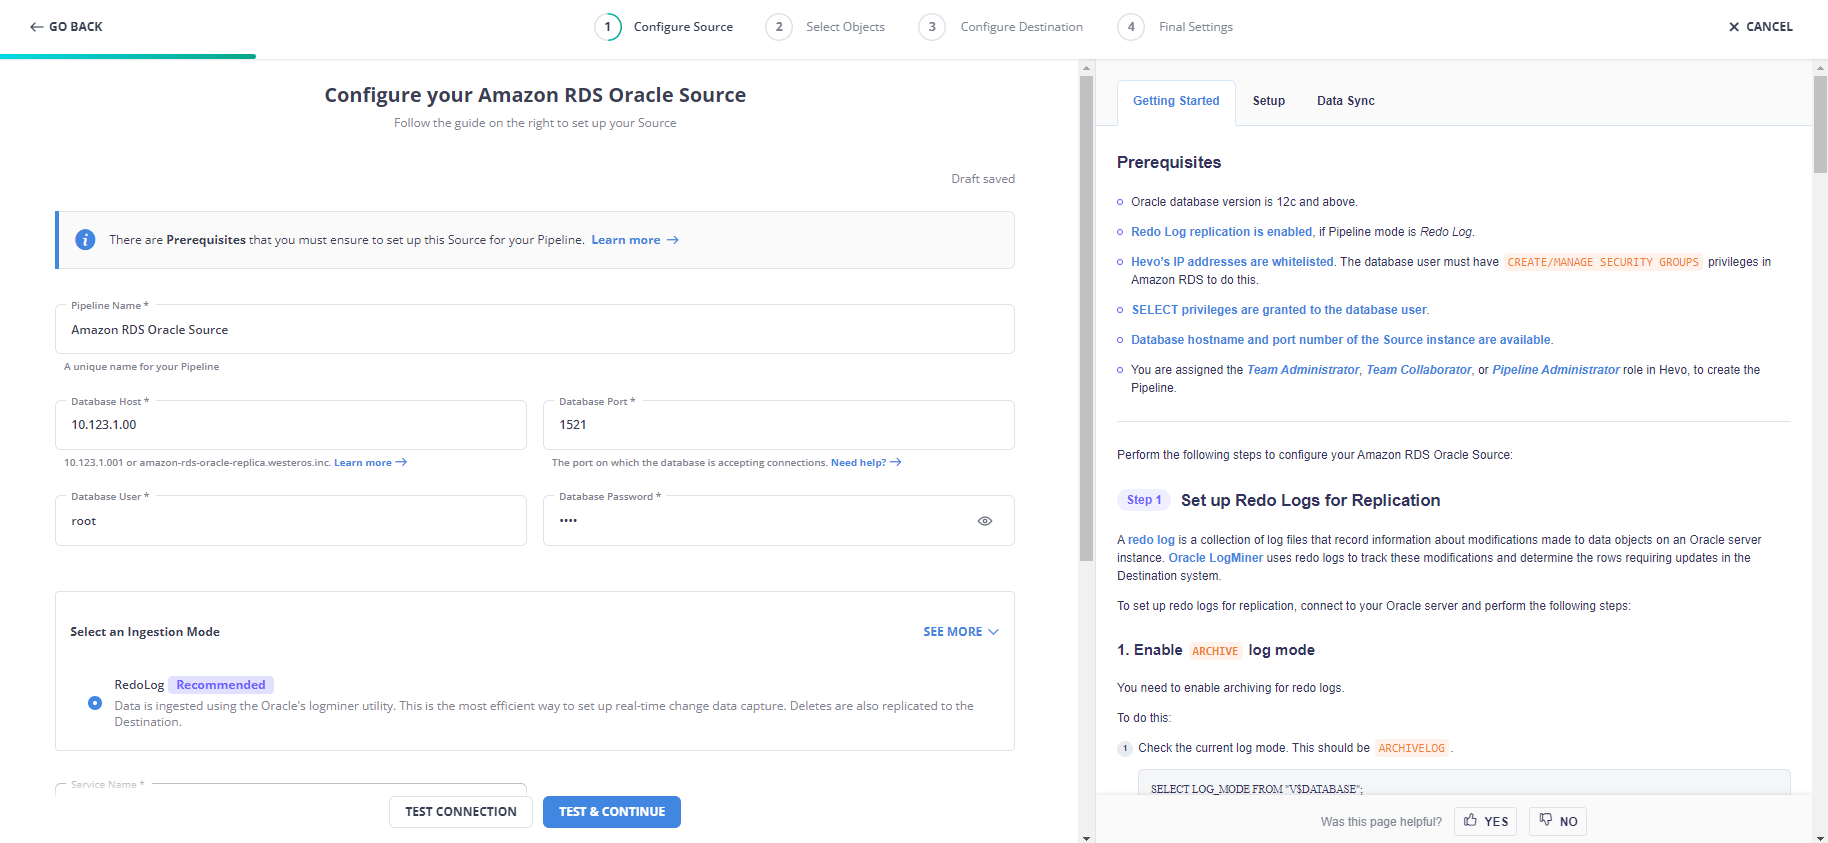Open SELECT privileges are granted link
Screen dimensions: 1828x843
tap(1279, 310)
